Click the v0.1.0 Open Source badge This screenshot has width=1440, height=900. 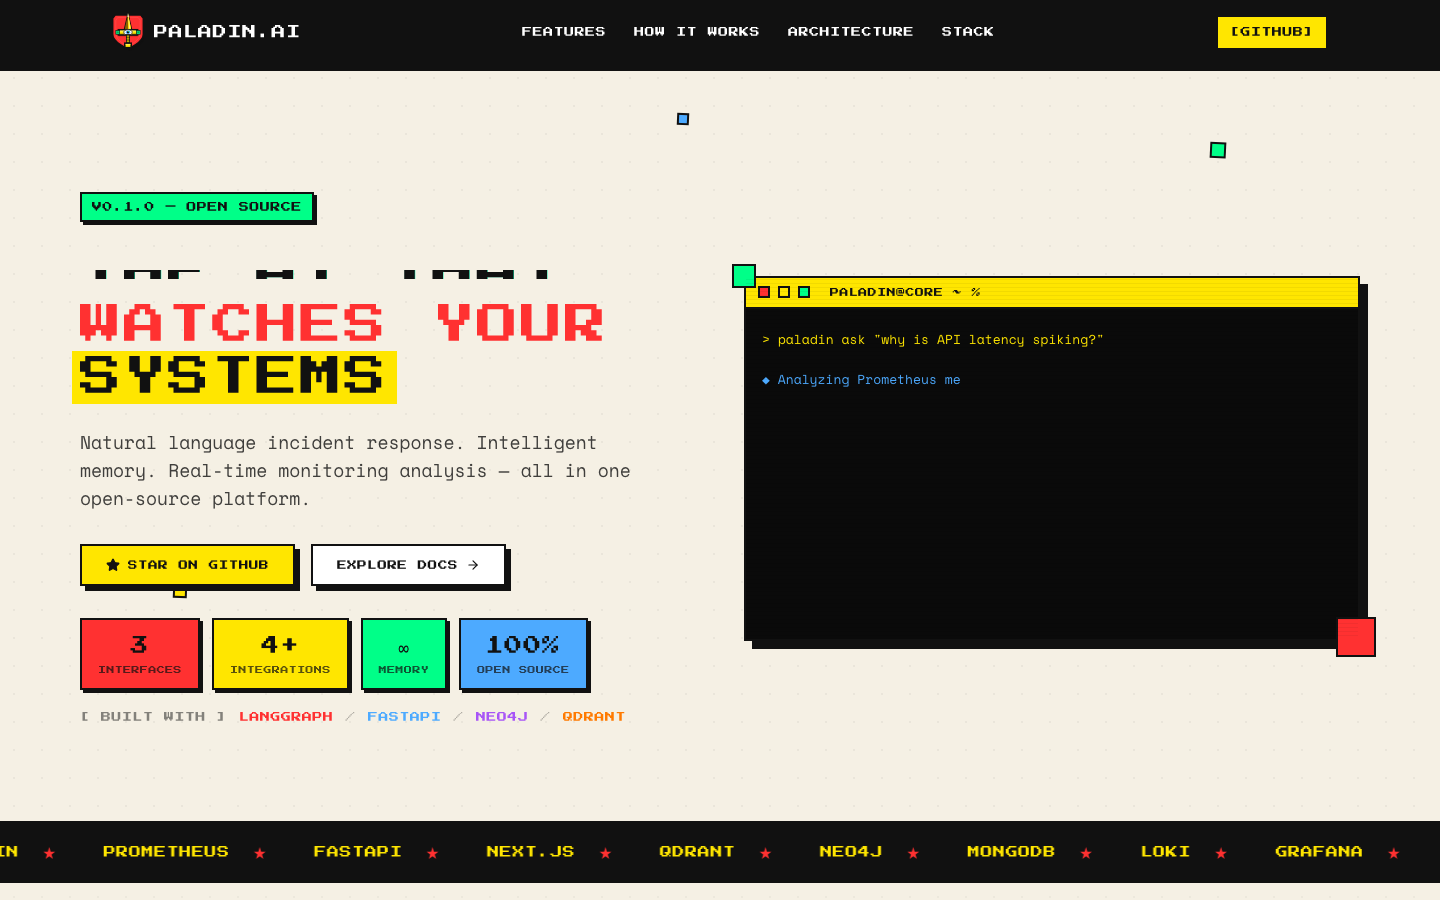point(197,207)
